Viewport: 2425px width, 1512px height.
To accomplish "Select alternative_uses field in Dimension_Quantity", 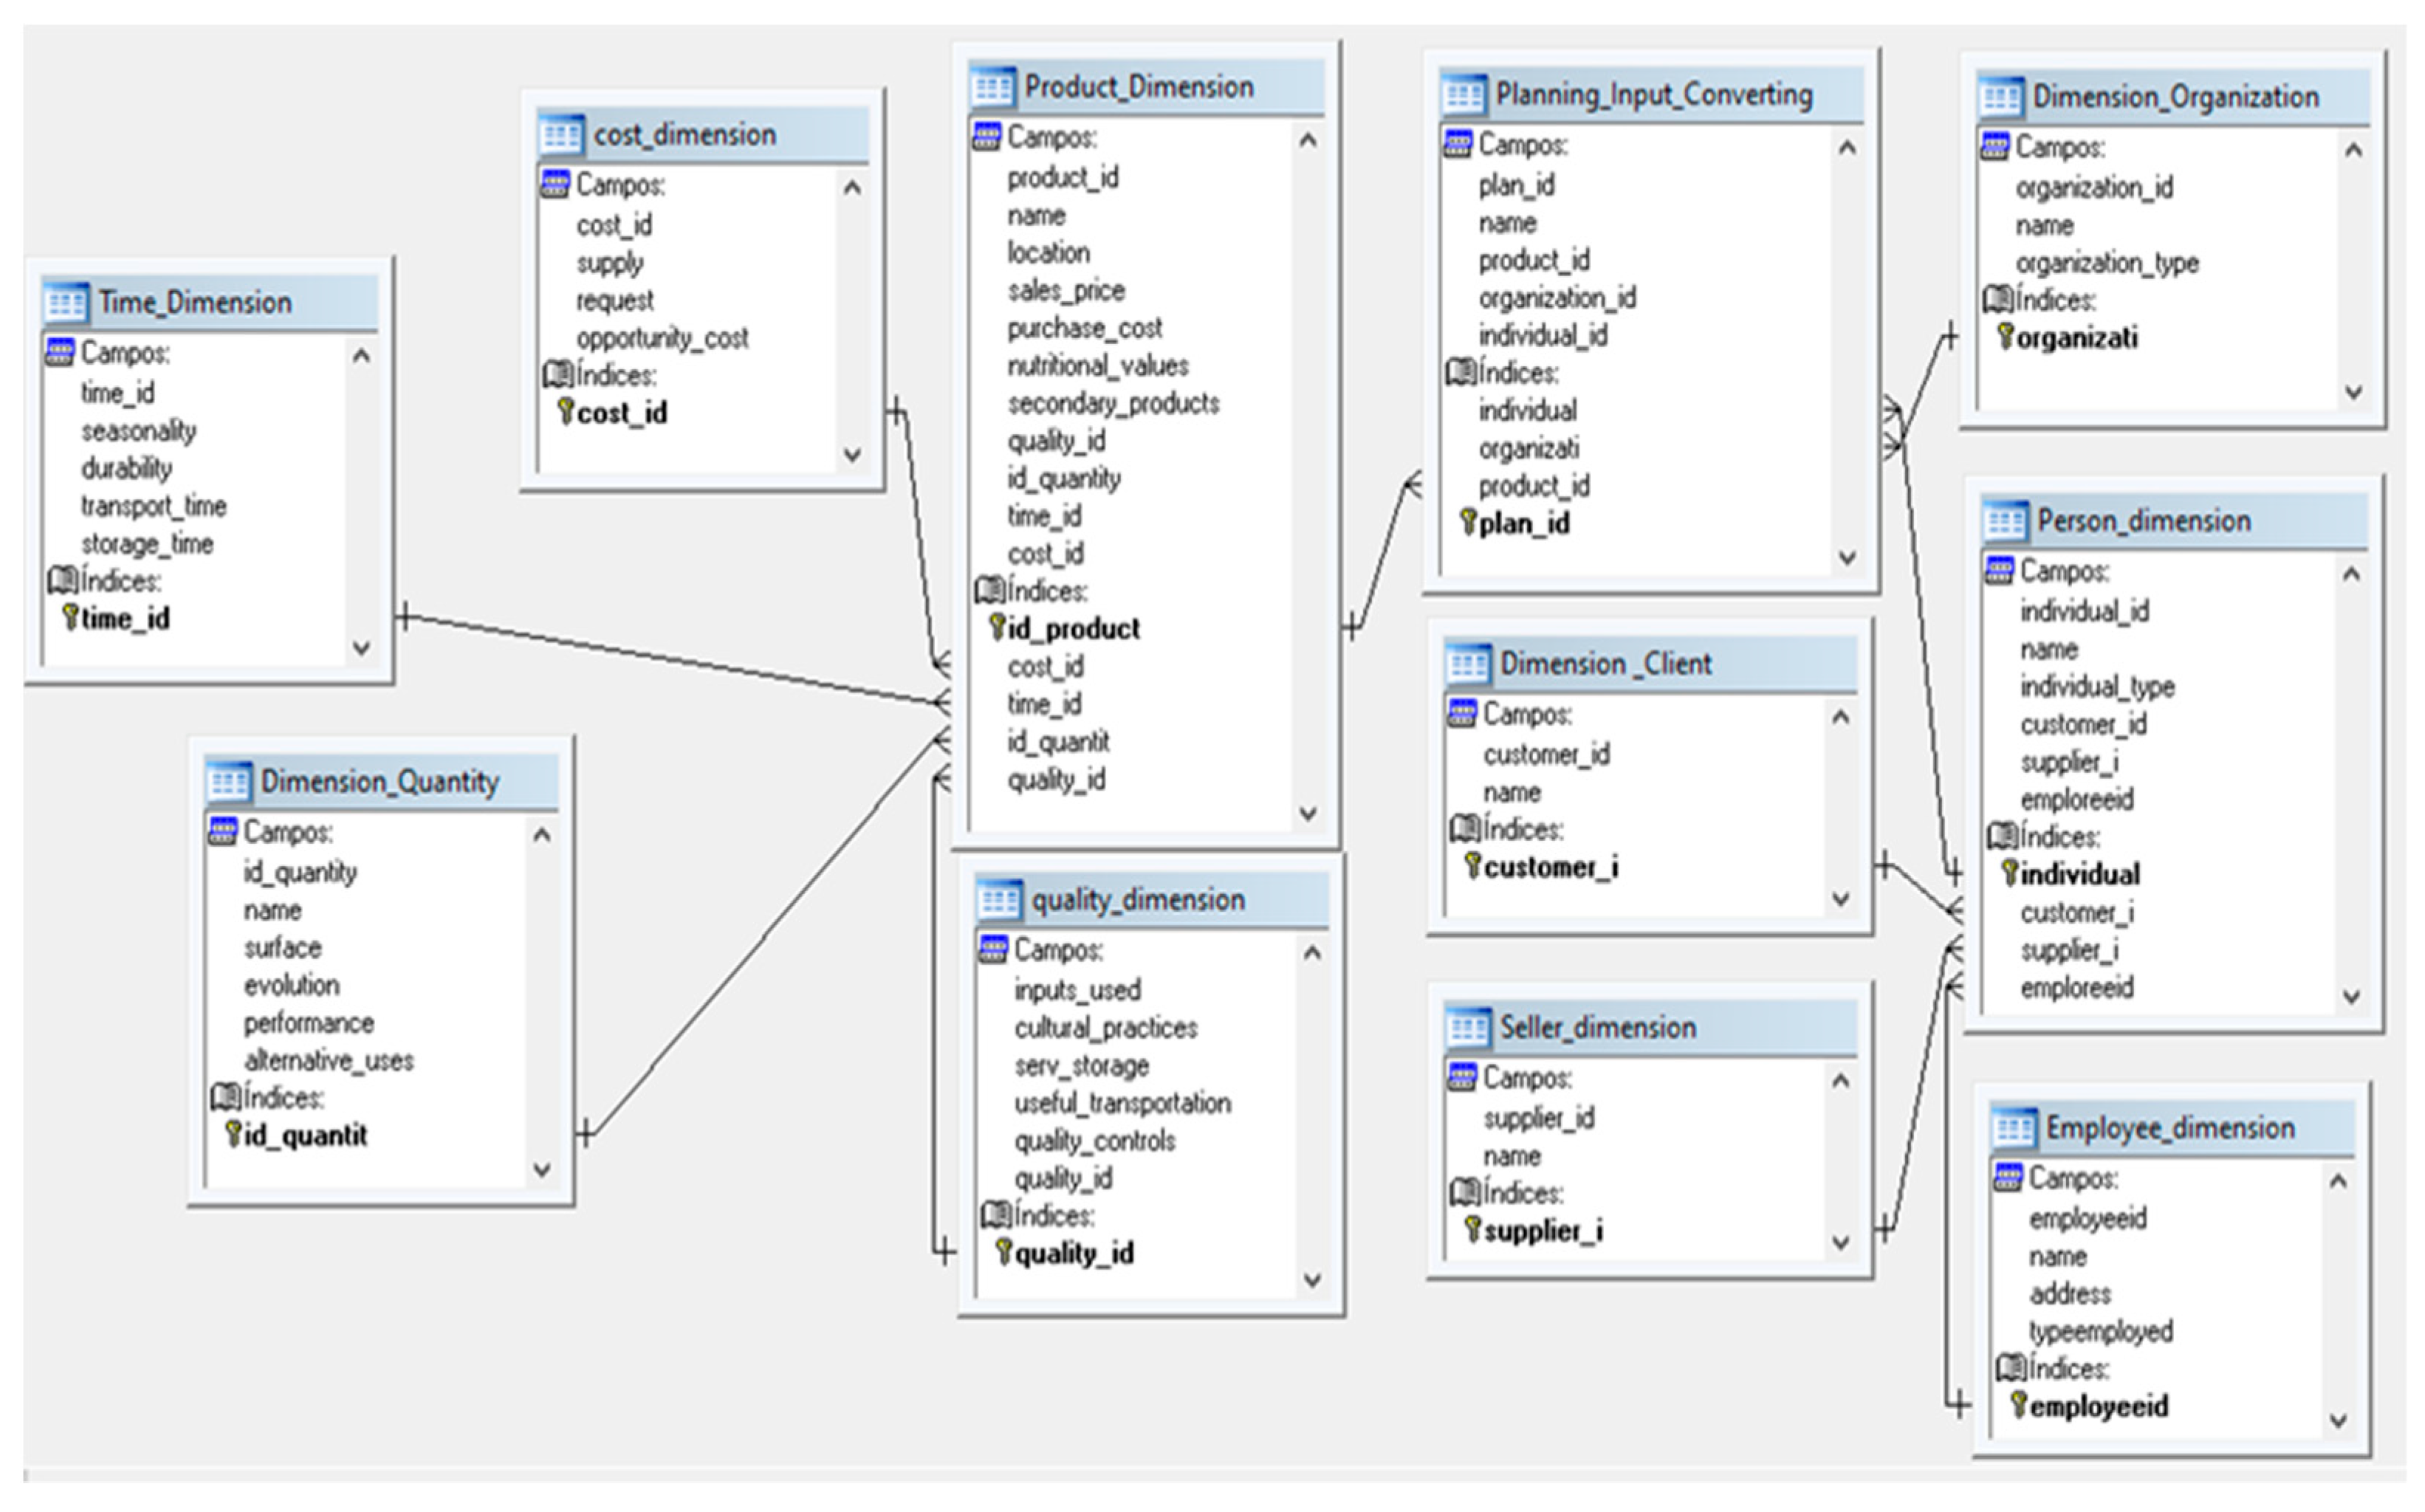I will tap(328, 1060).
